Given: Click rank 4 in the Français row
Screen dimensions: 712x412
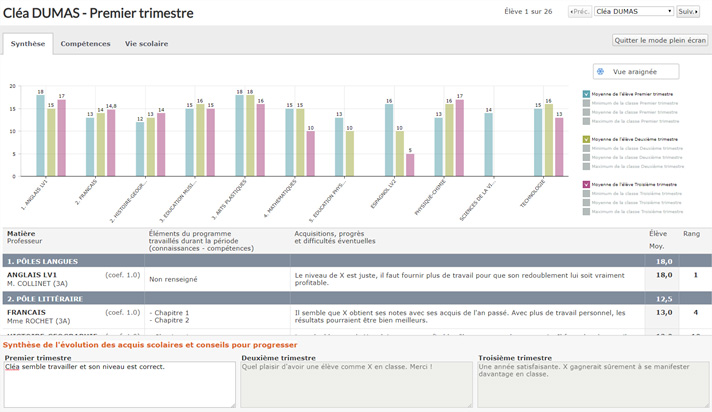Looking at the screenshot, I should 695,313.
